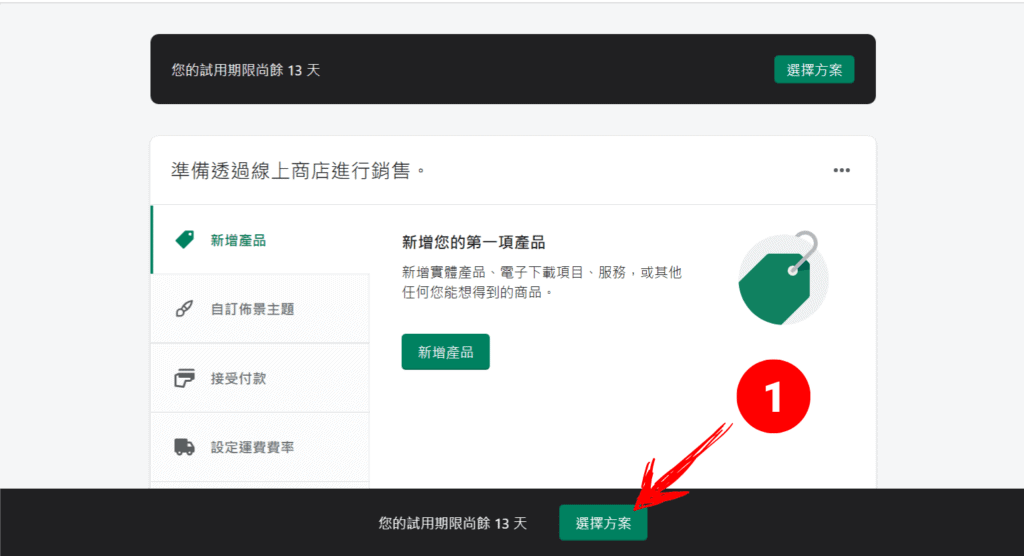Click the heading 新增您的第一項產品
1024x556 pixels.
tap(473, 243)
